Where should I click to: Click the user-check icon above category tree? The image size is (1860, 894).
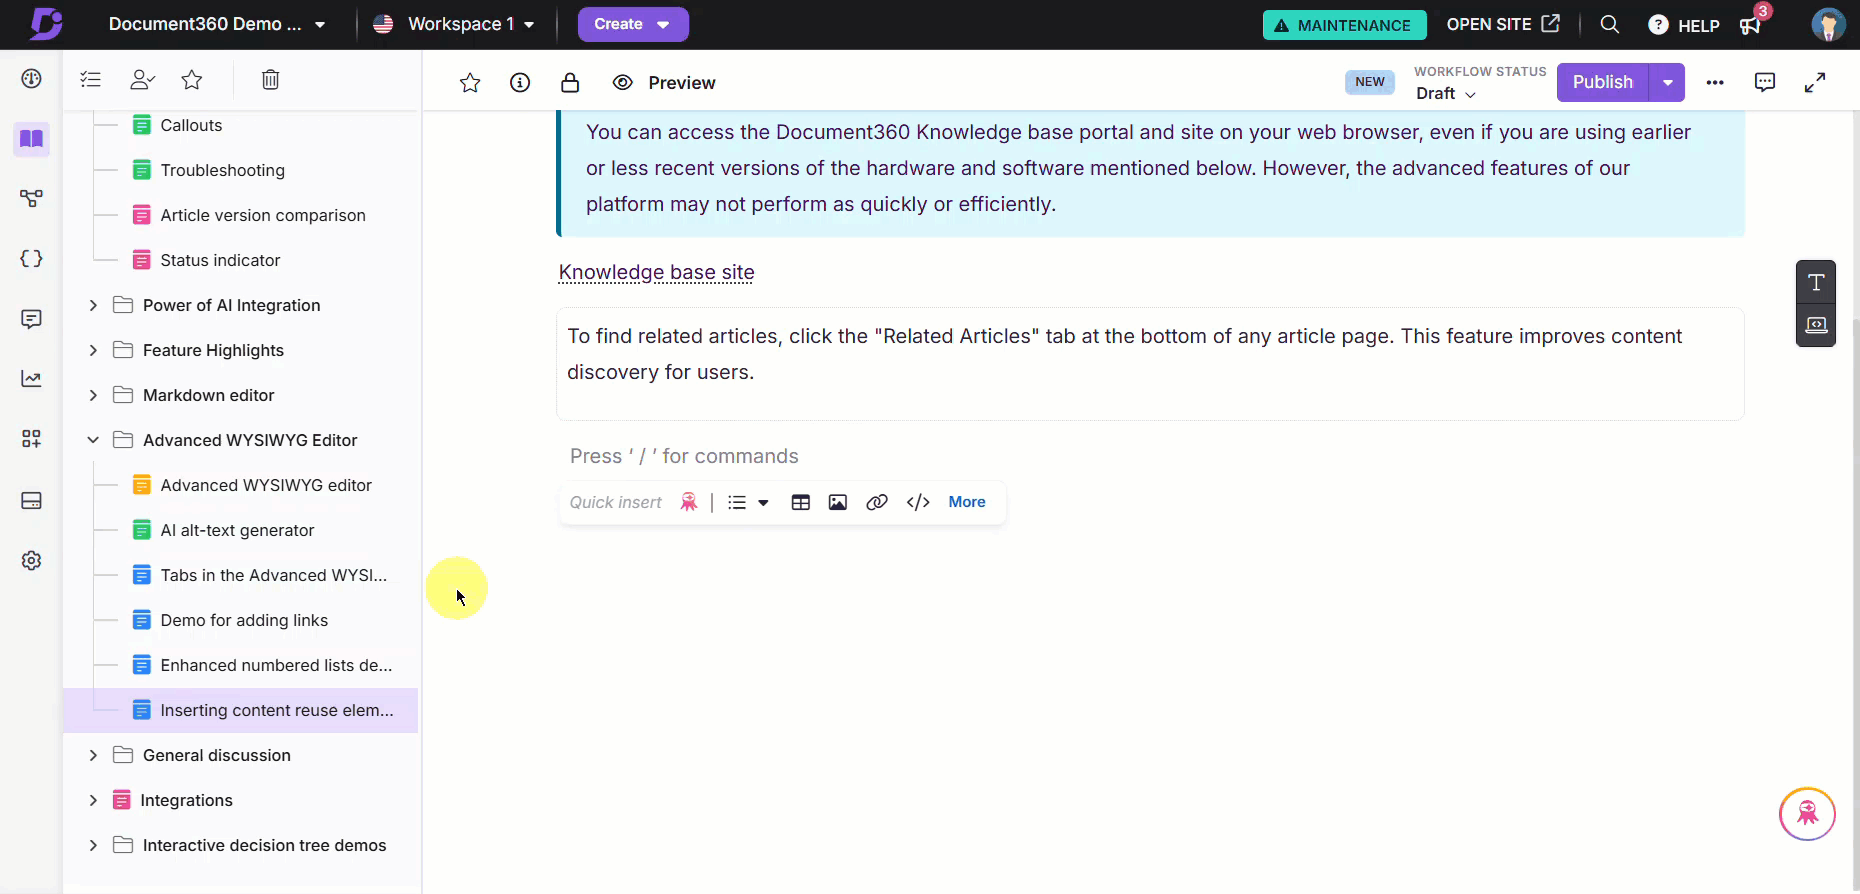142,80
